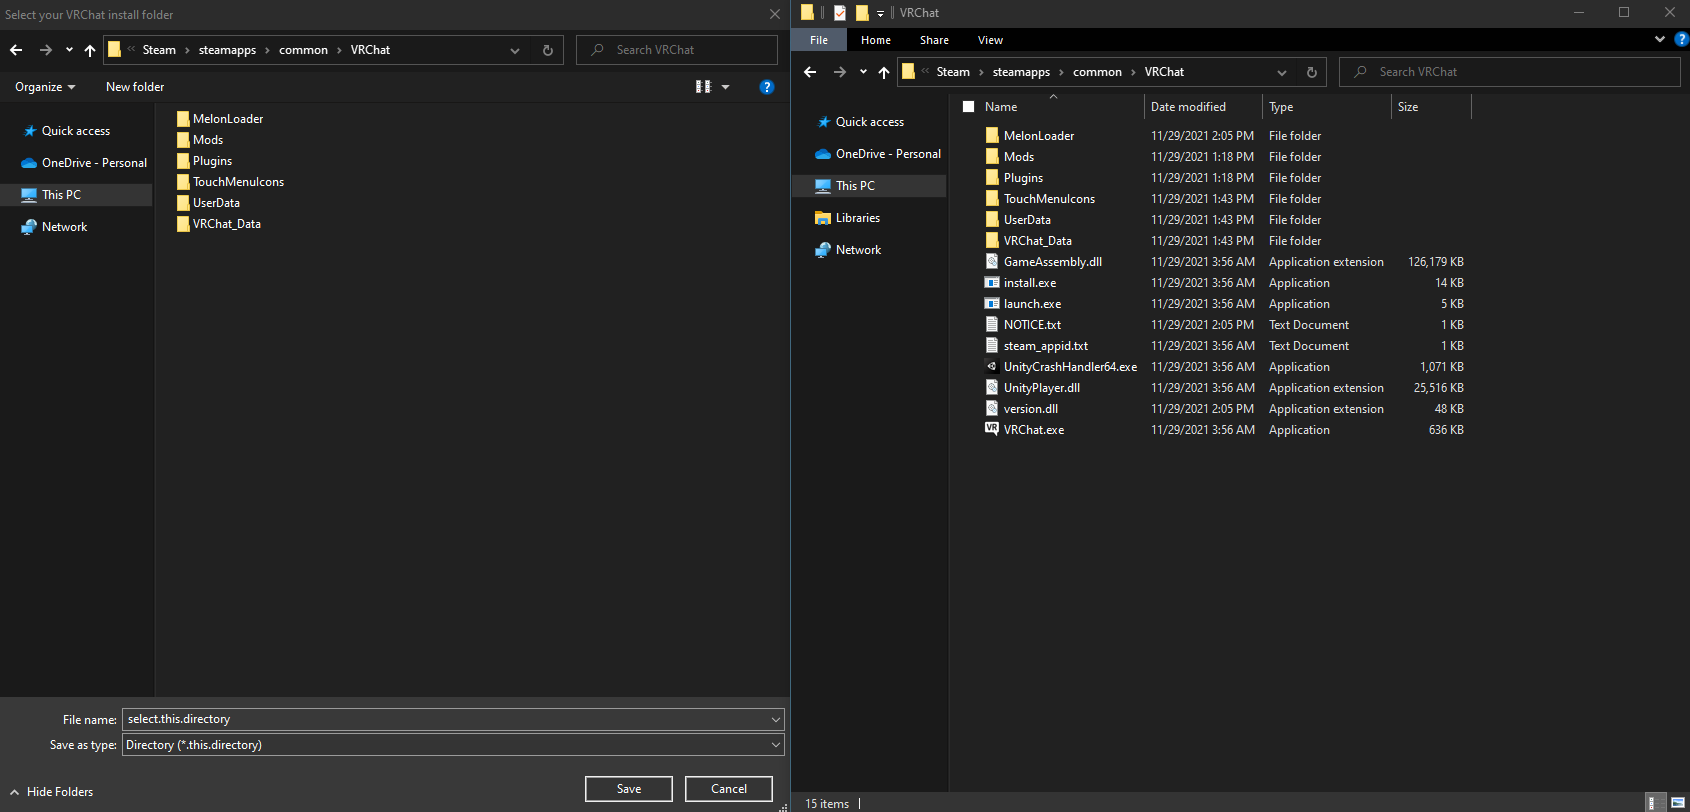Click New folder in save dialog
The width and height of the screenshot is (1690, 812).
[135, 87]
